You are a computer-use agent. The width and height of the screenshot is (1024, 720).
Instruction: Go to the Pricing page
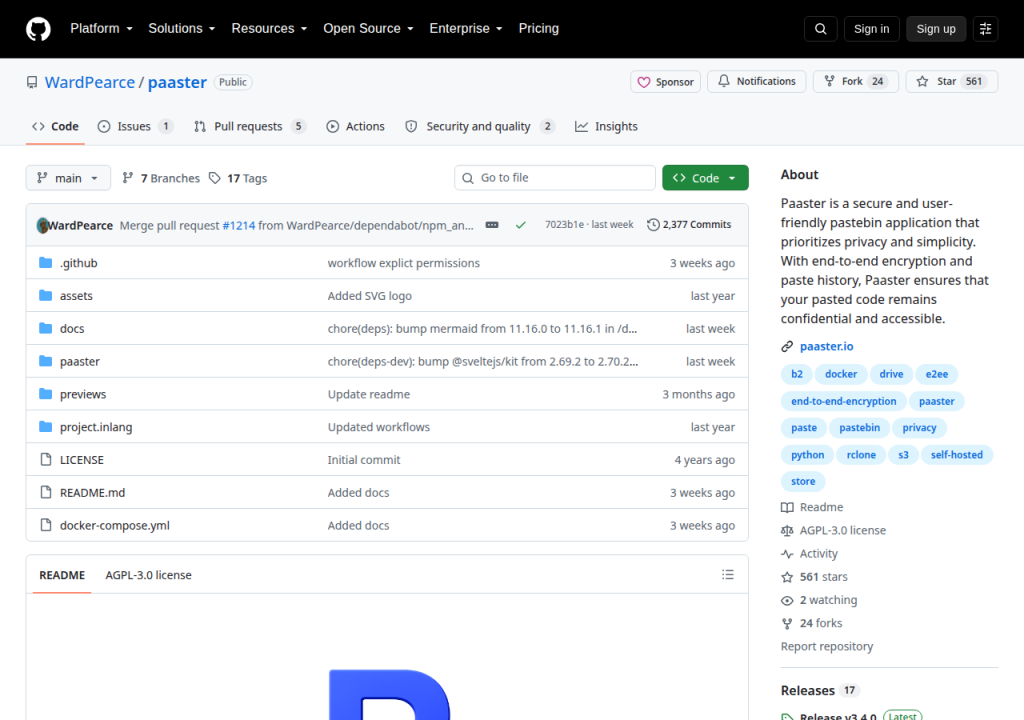click(x=539, y=29)
